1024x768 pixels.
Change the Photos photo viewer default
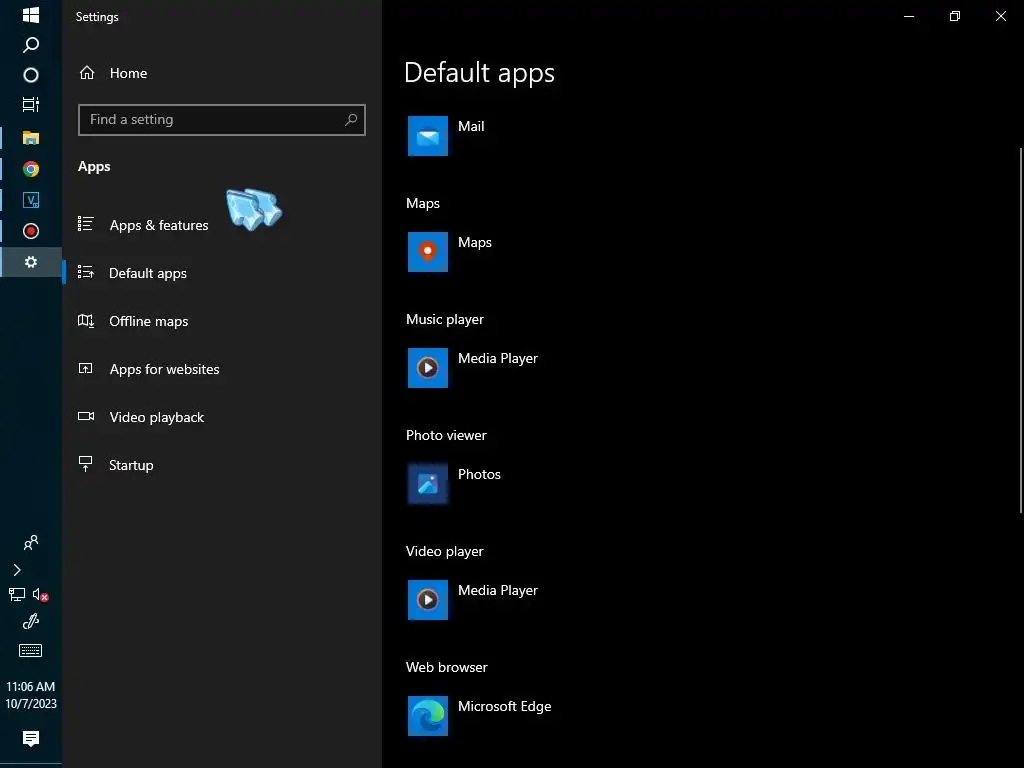(479, 475)
